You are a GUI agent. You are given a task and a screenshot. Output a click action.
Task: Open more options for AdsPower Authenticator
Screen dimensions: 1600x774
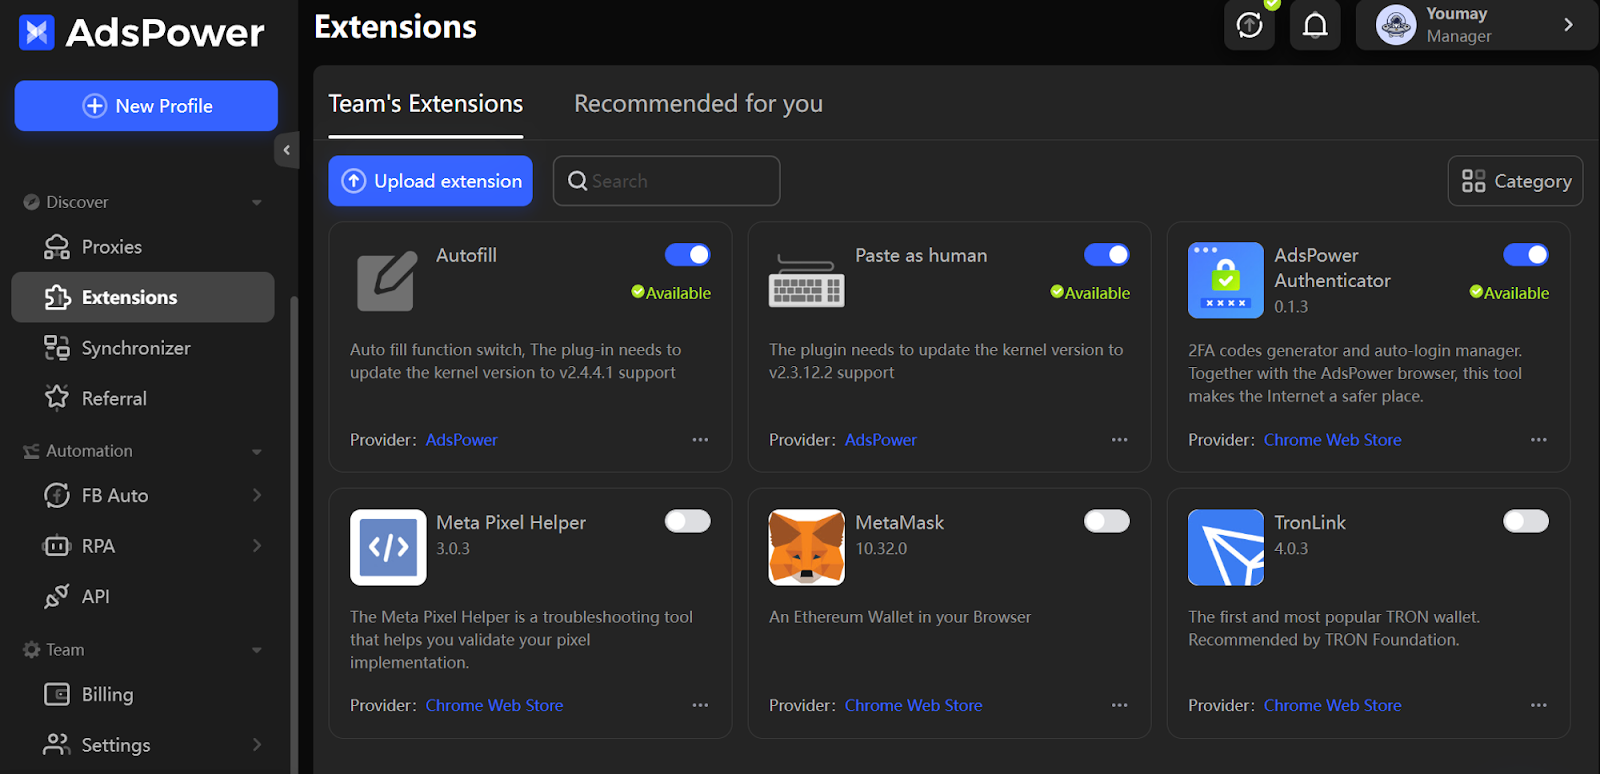(1538, 440)
